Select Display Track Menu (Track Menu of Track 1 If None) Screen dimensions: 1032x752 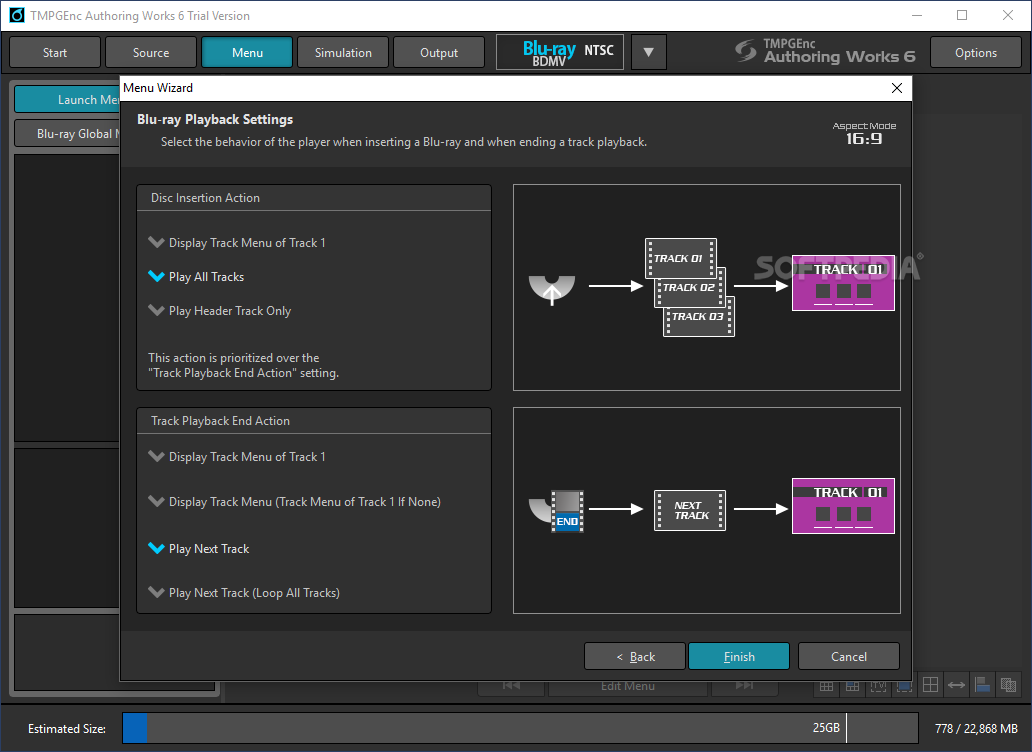(x=294, y=502)
